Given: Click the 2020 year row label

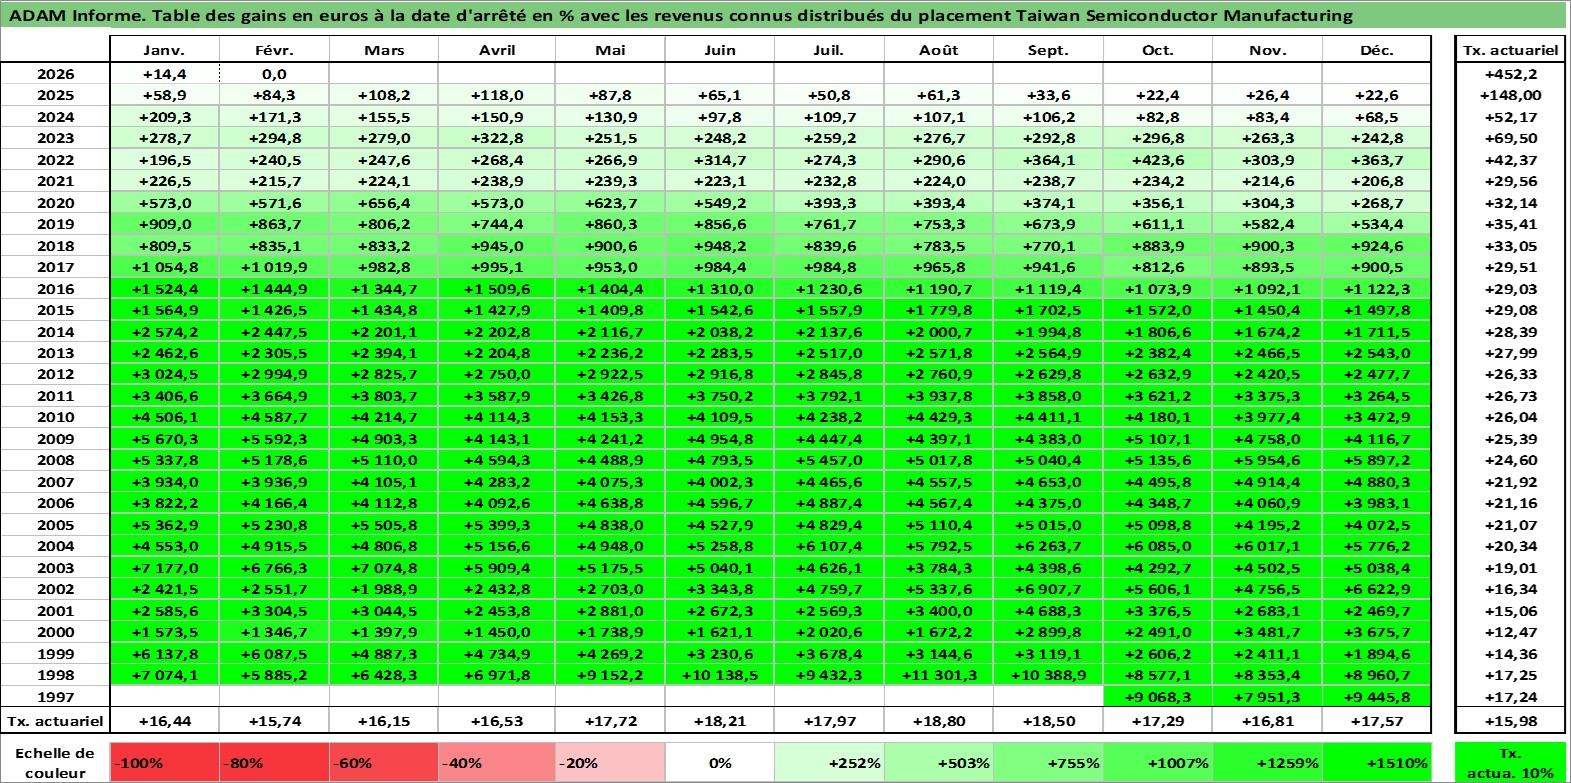Looking at the screenshot, I should click(x=55, y=203).
